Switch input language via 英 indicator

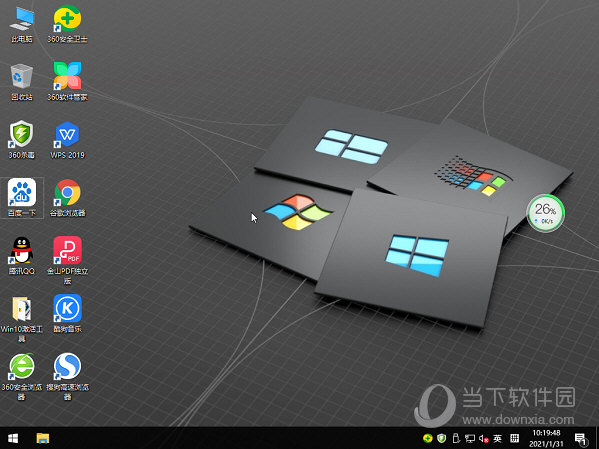click(x=497, y=438)
